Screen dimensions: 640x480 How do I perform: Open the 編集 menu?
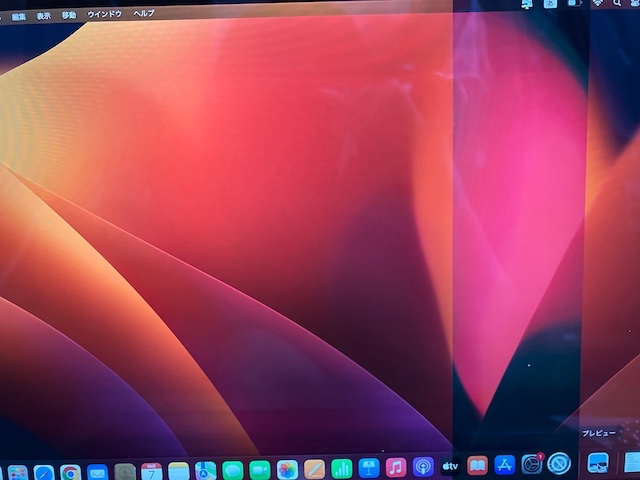18,17
